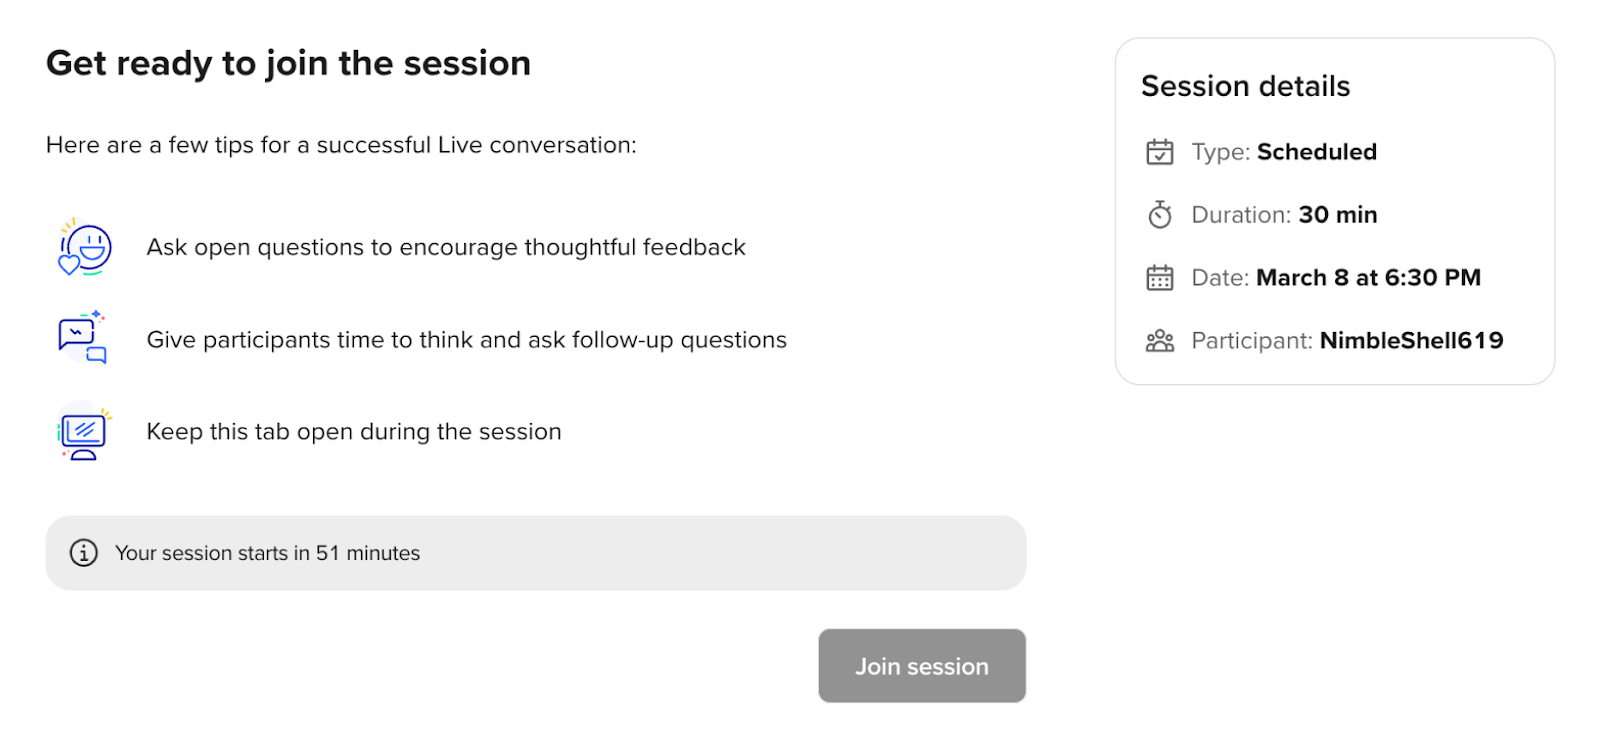Click the 'Give participants time to think' tip
The width and height of the screenshot is (1600, 736).
[466, 340]
